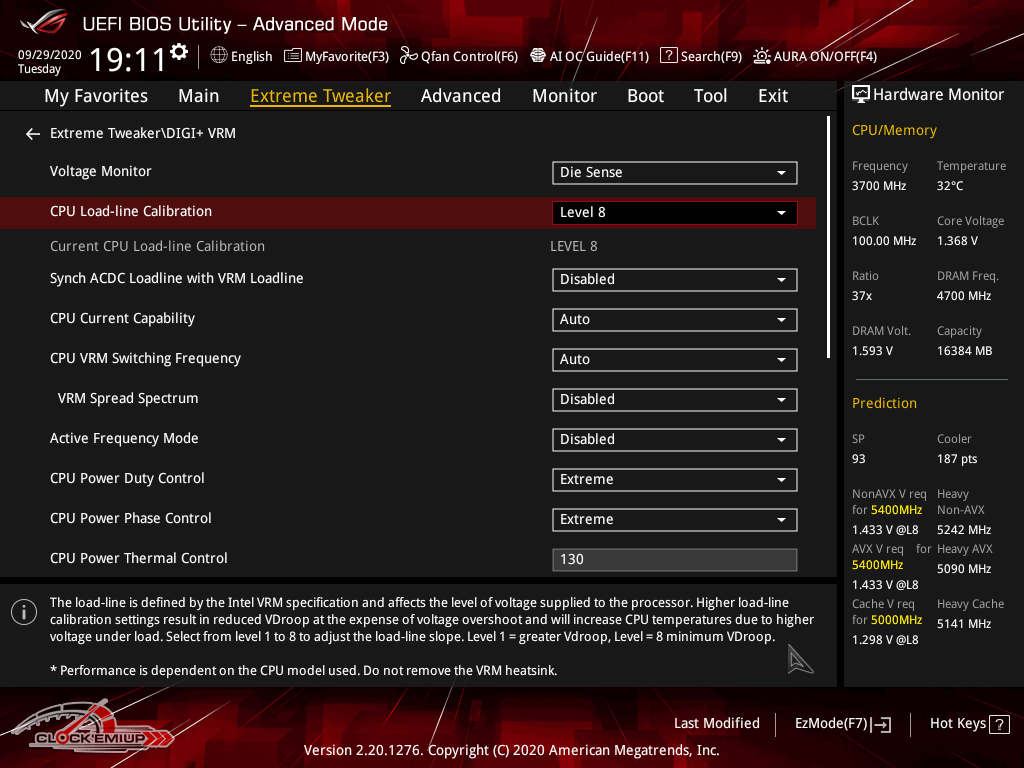Toggle Synch ACDC Loadline with VRM Loadline
Screen dimensions: 1024x768
click(674, 279)
